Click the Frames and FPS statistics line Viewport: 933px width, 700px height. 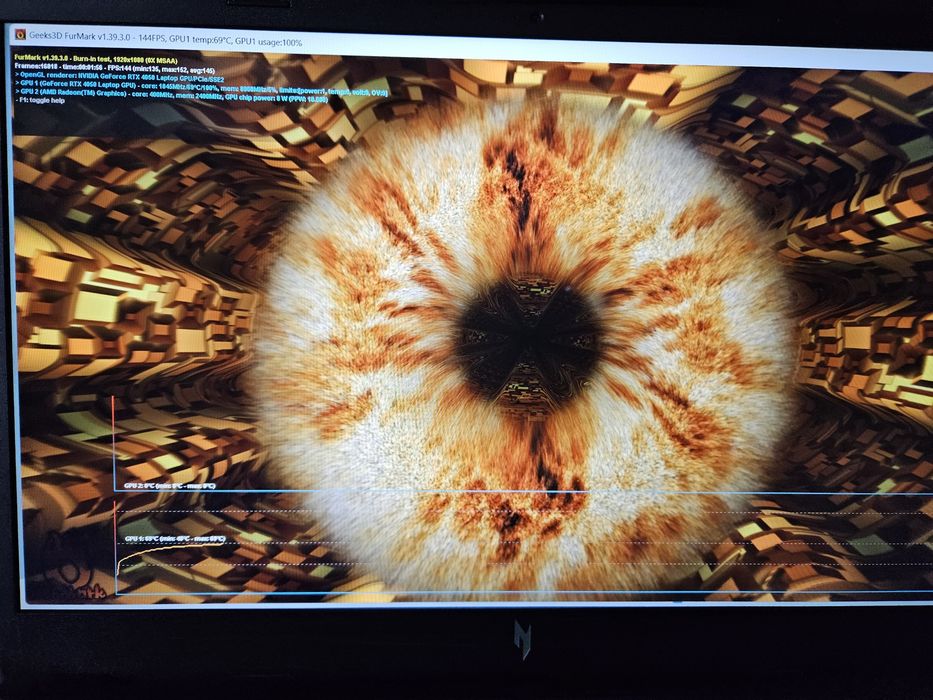tap(115, 68)
